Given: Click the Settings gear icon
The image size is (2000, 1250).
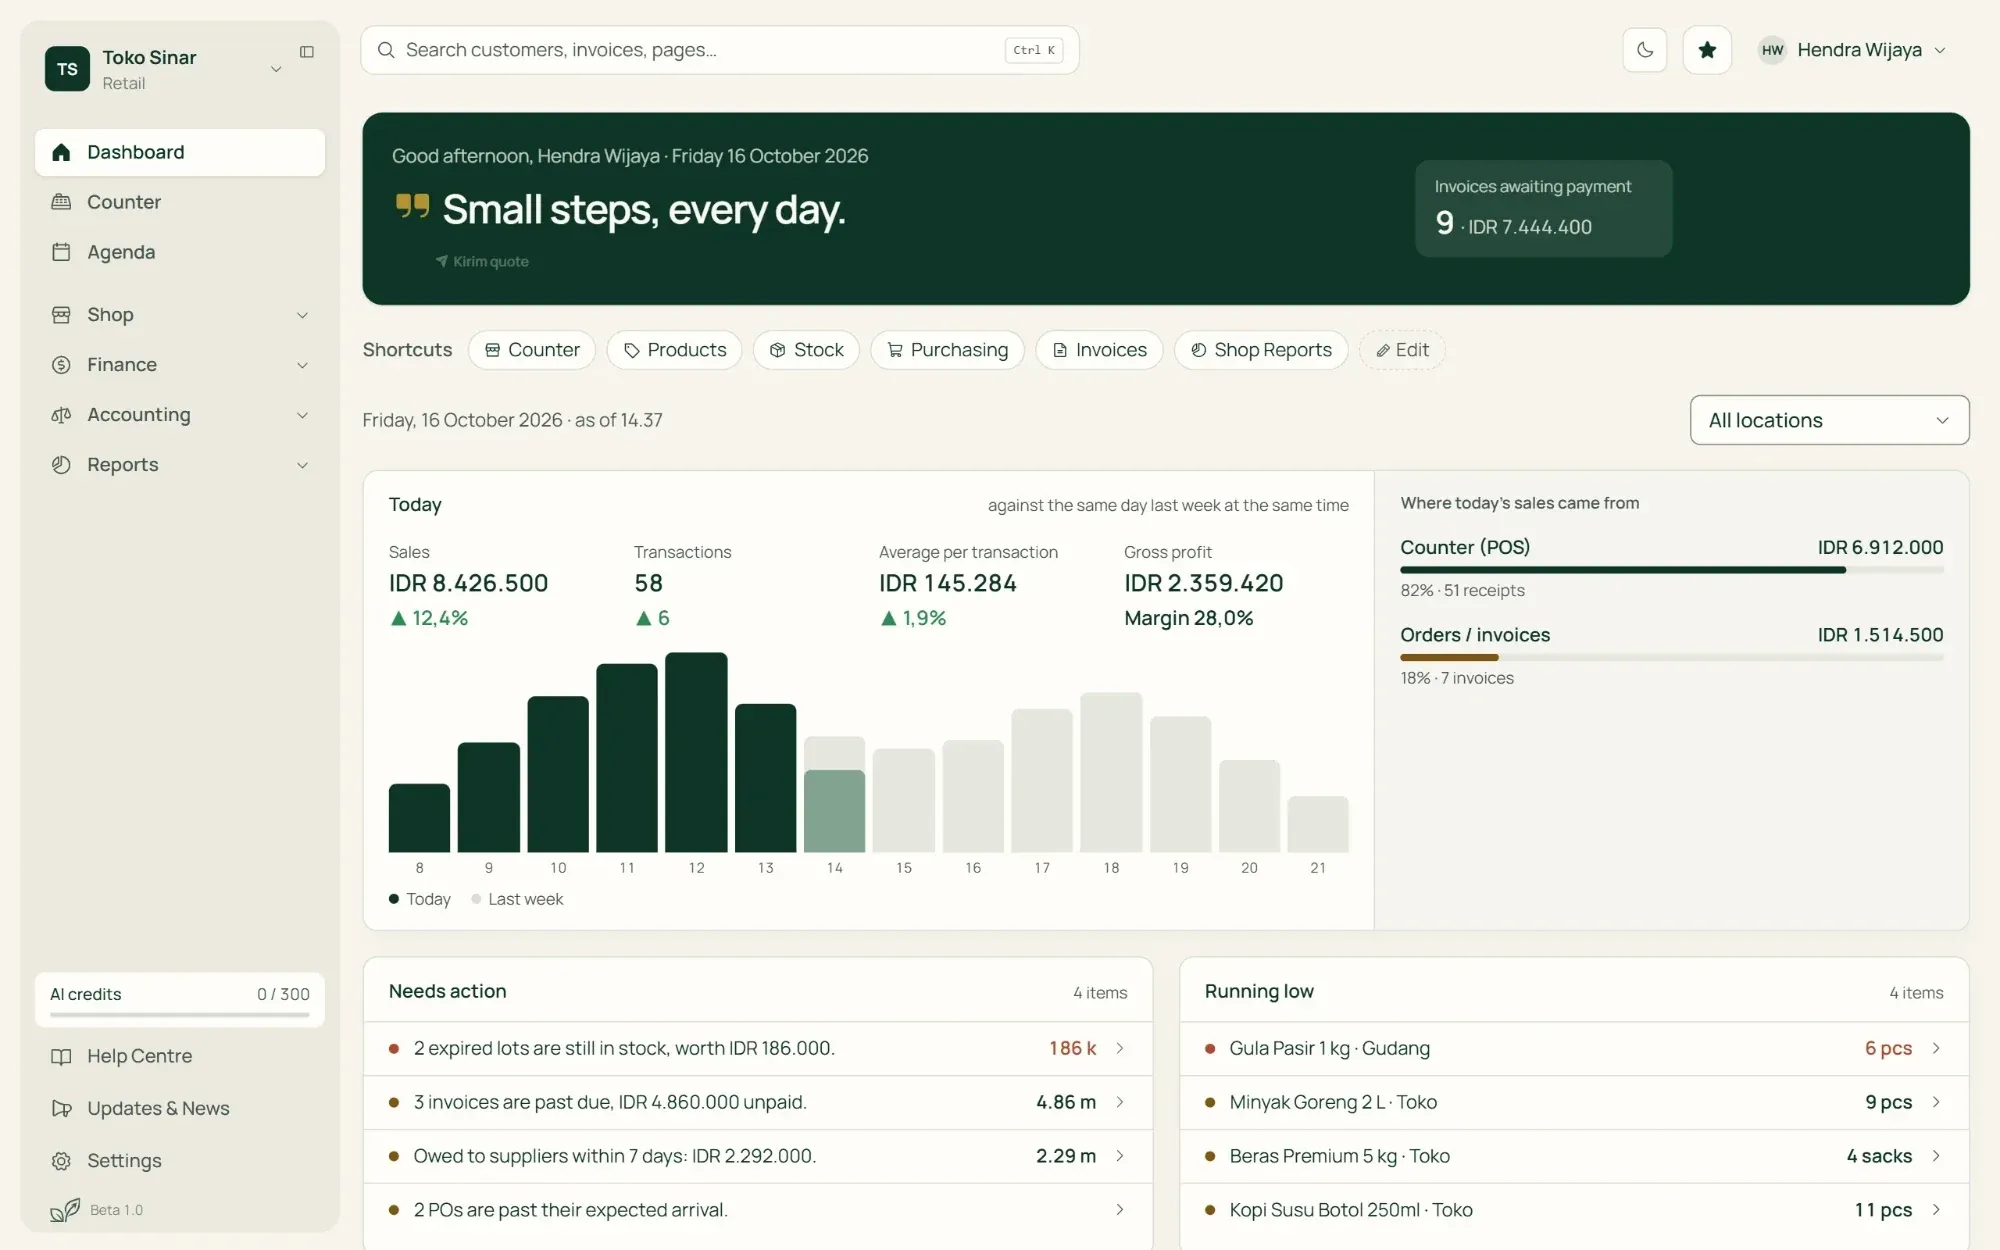Looking at the screenshot, I should [x=61, y=1161].
